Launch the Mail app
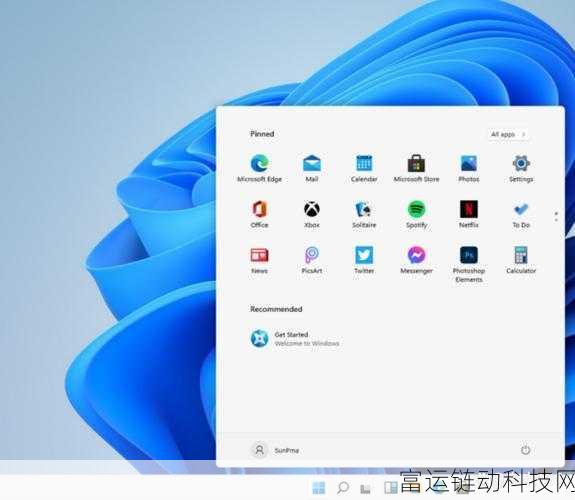Viewport: 575px width, 500px height. (312, 168)
